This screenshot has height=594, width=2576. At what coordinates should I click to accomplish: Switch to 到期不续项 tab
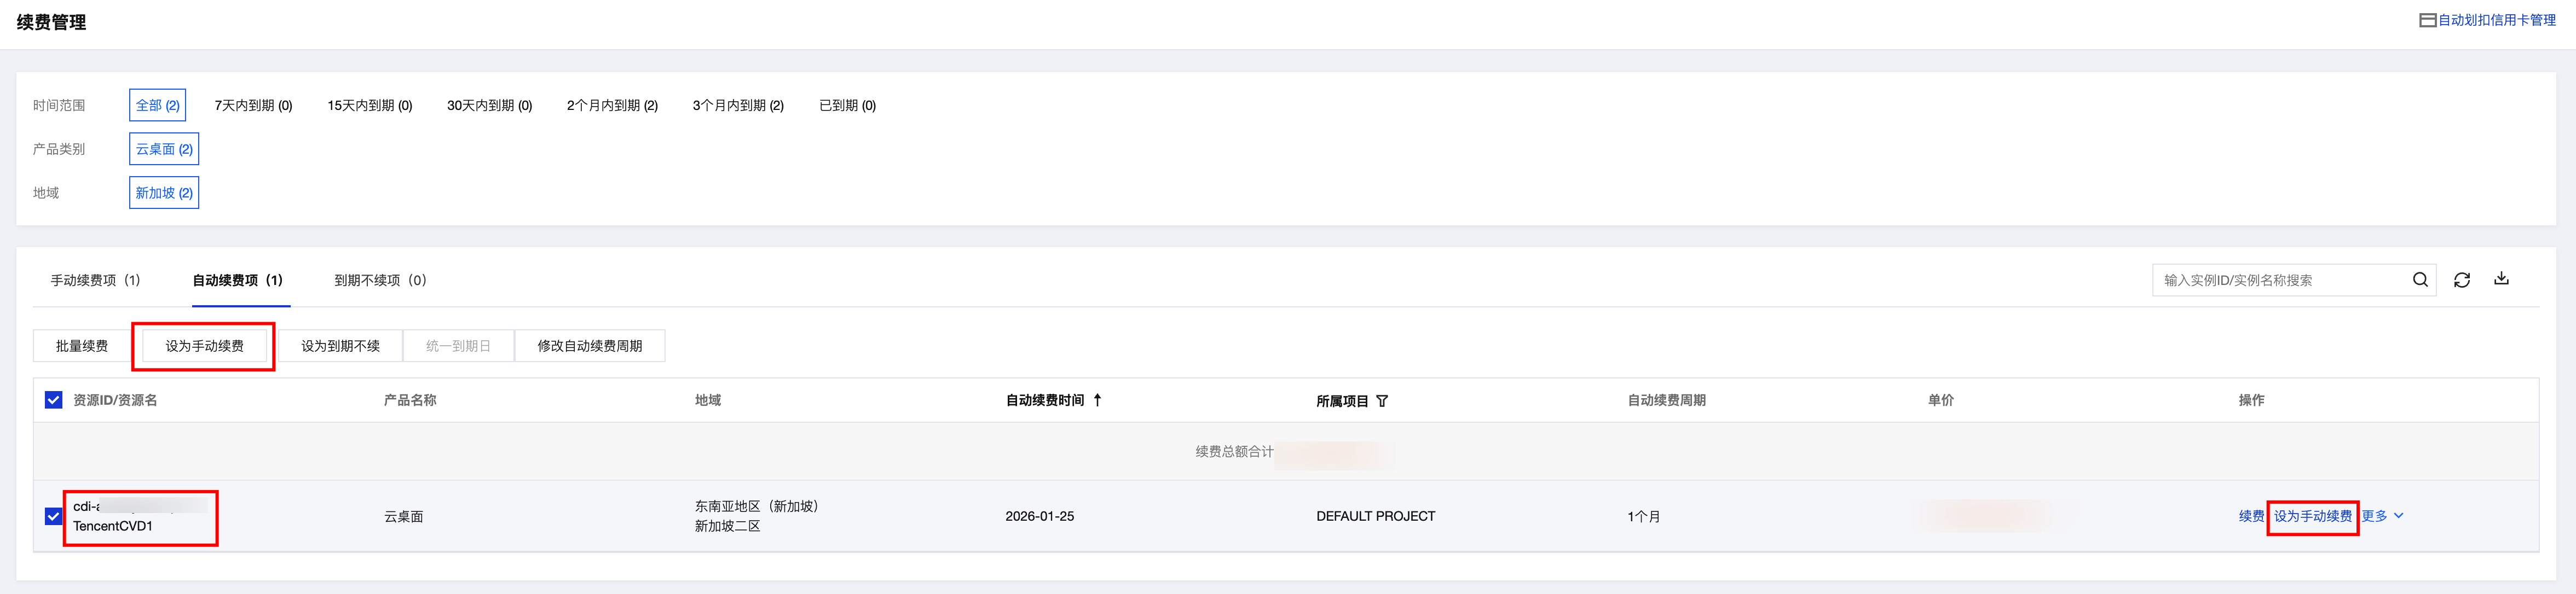pyautogui.click(x=380, y=280)
